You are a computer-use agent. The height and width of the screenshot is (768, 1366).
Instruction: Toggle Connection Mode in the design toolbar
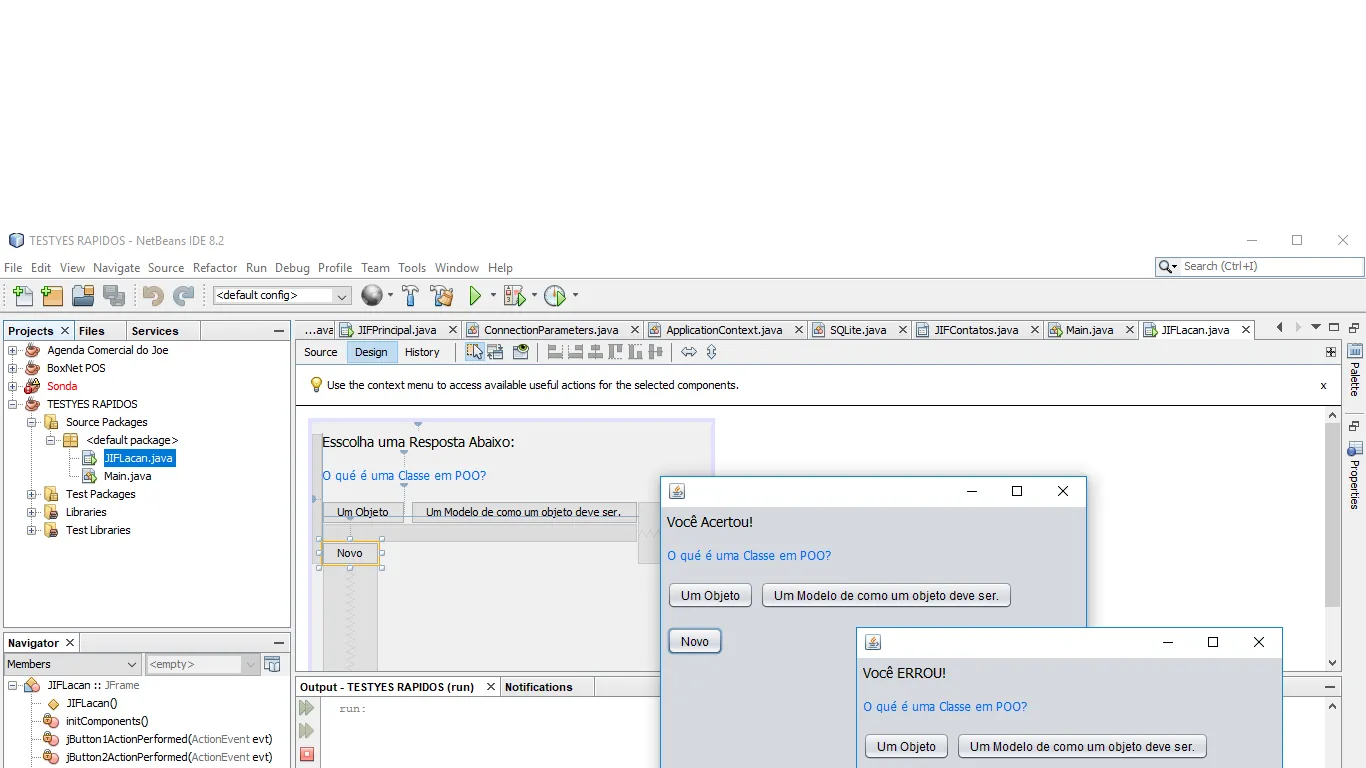click(x=495, y=352)
